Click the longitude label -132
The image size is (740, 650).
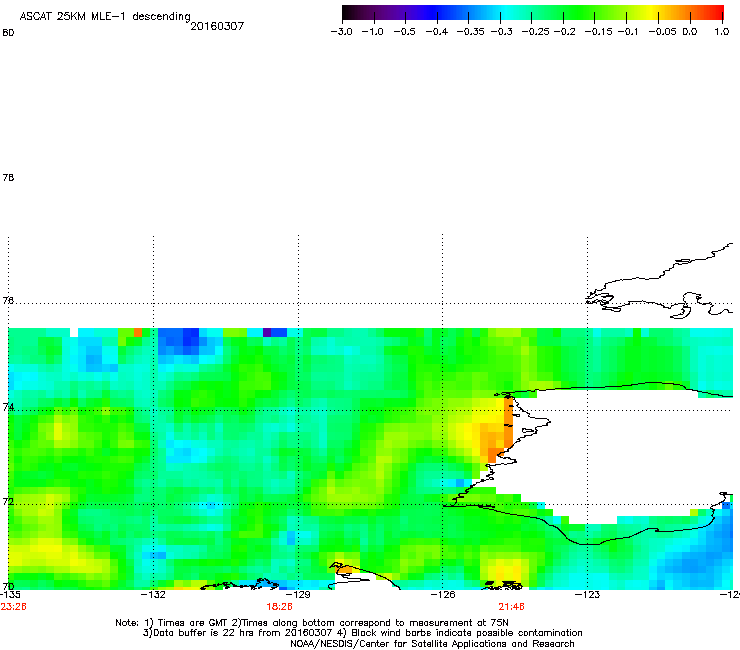153,595
